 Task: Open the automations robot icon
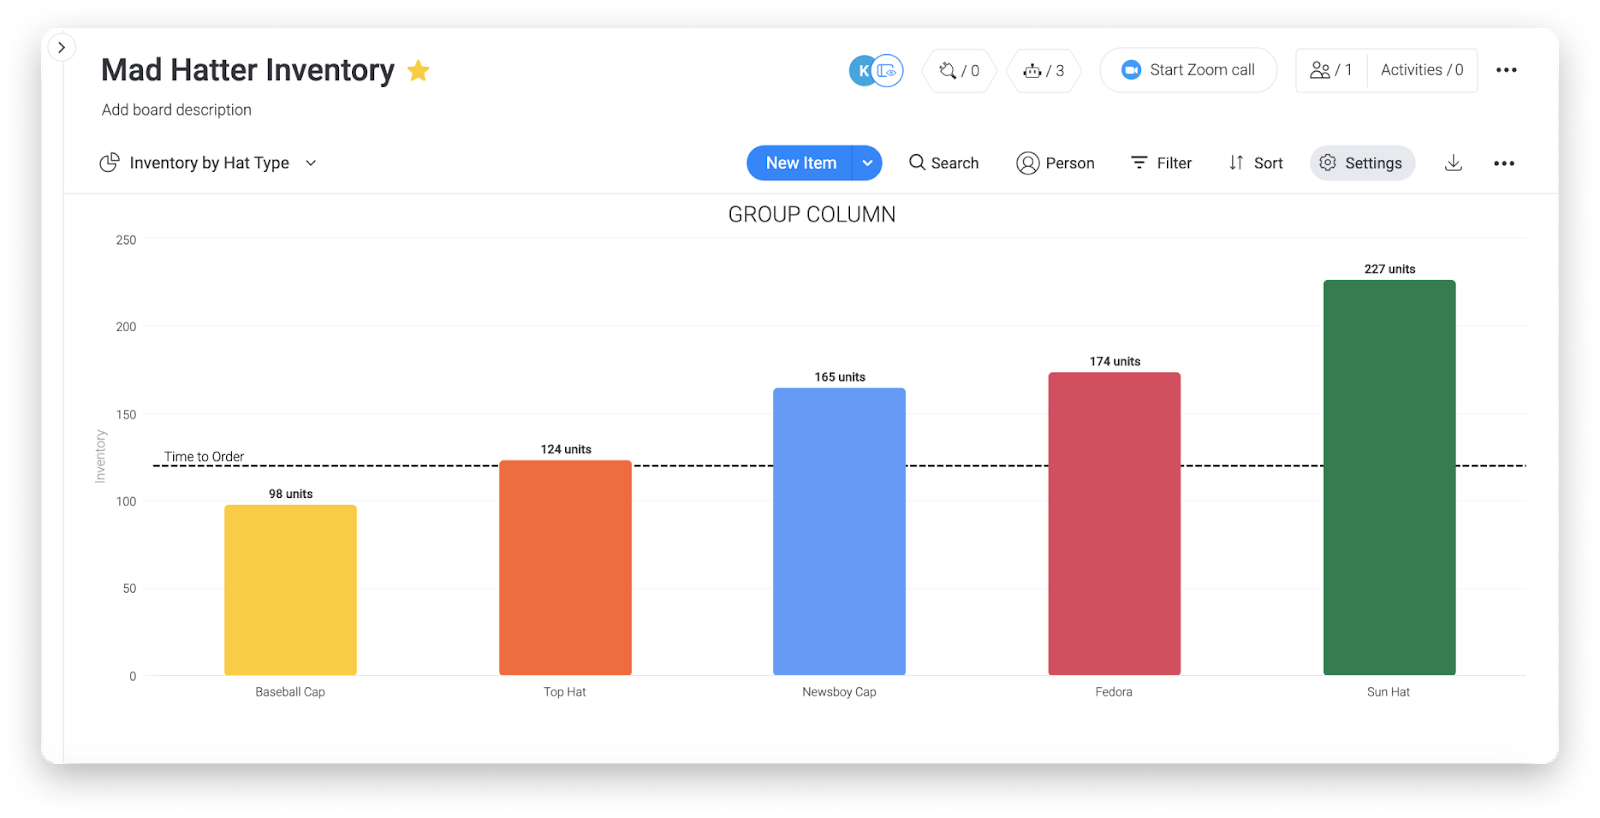click(x=1043, y=71)
